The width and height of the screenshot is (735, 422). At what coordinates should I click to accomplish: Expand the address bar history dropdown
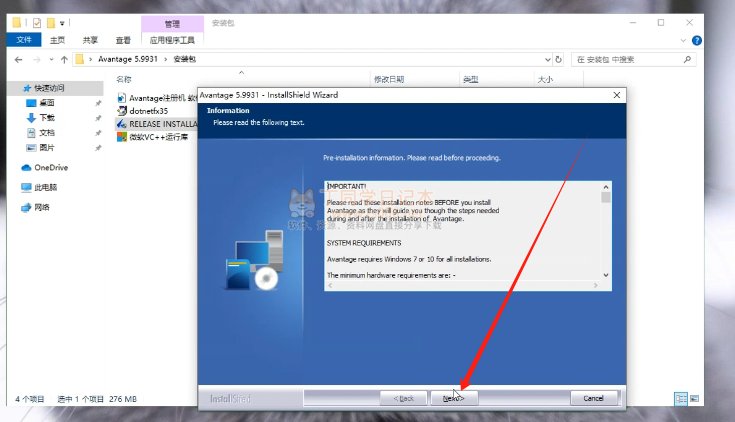point(548,60)
